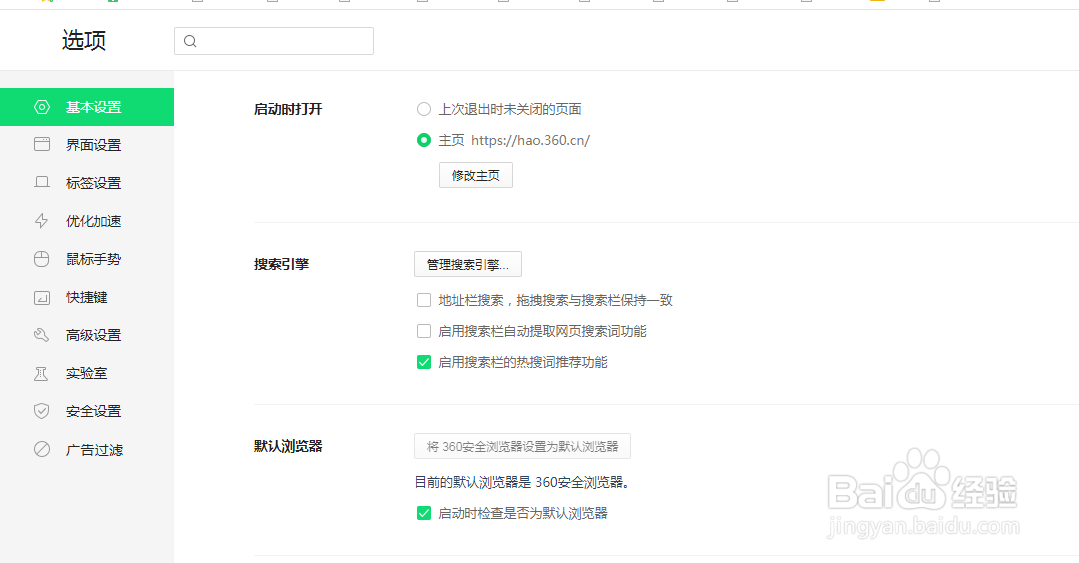Enable 启用搜索栏自动提取网页搜索词功能 checkbox

pyautogui.click(x=424, y=331)
